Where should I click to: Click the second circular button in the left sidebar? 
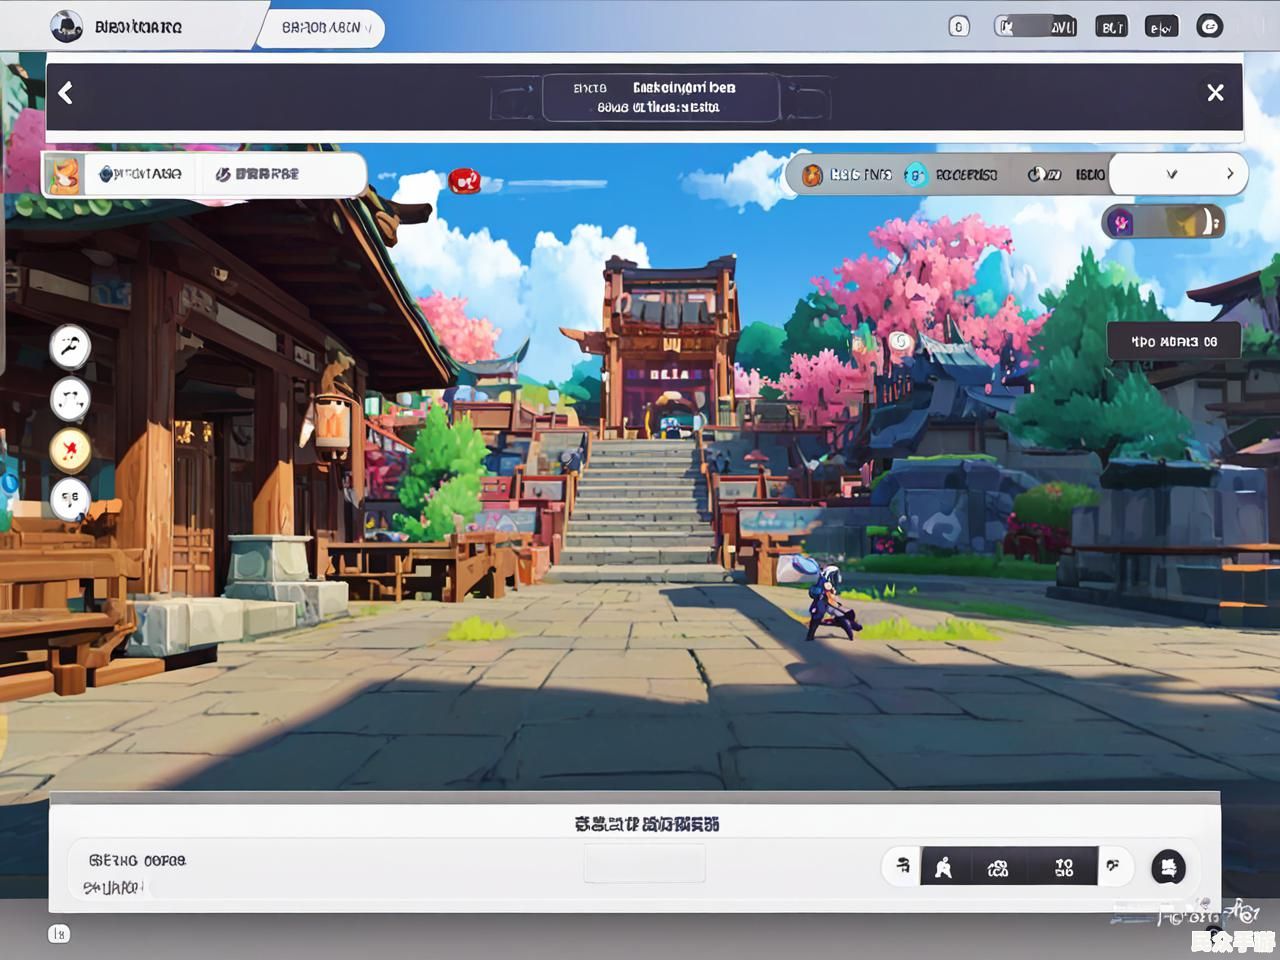70,399
